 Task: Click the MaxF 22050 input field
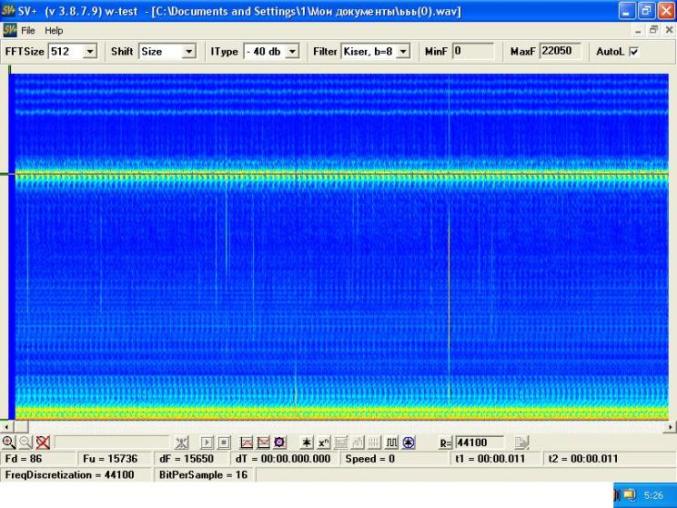(560, 51)
